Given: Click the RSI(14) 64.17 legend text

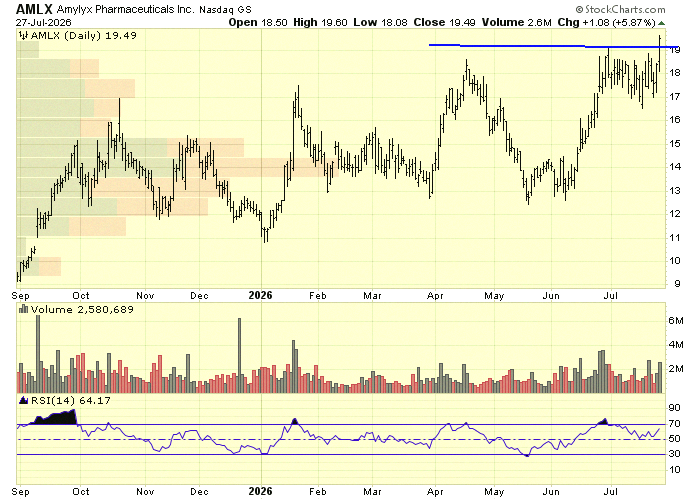Looking at the screenshot, I should point(71,400).
